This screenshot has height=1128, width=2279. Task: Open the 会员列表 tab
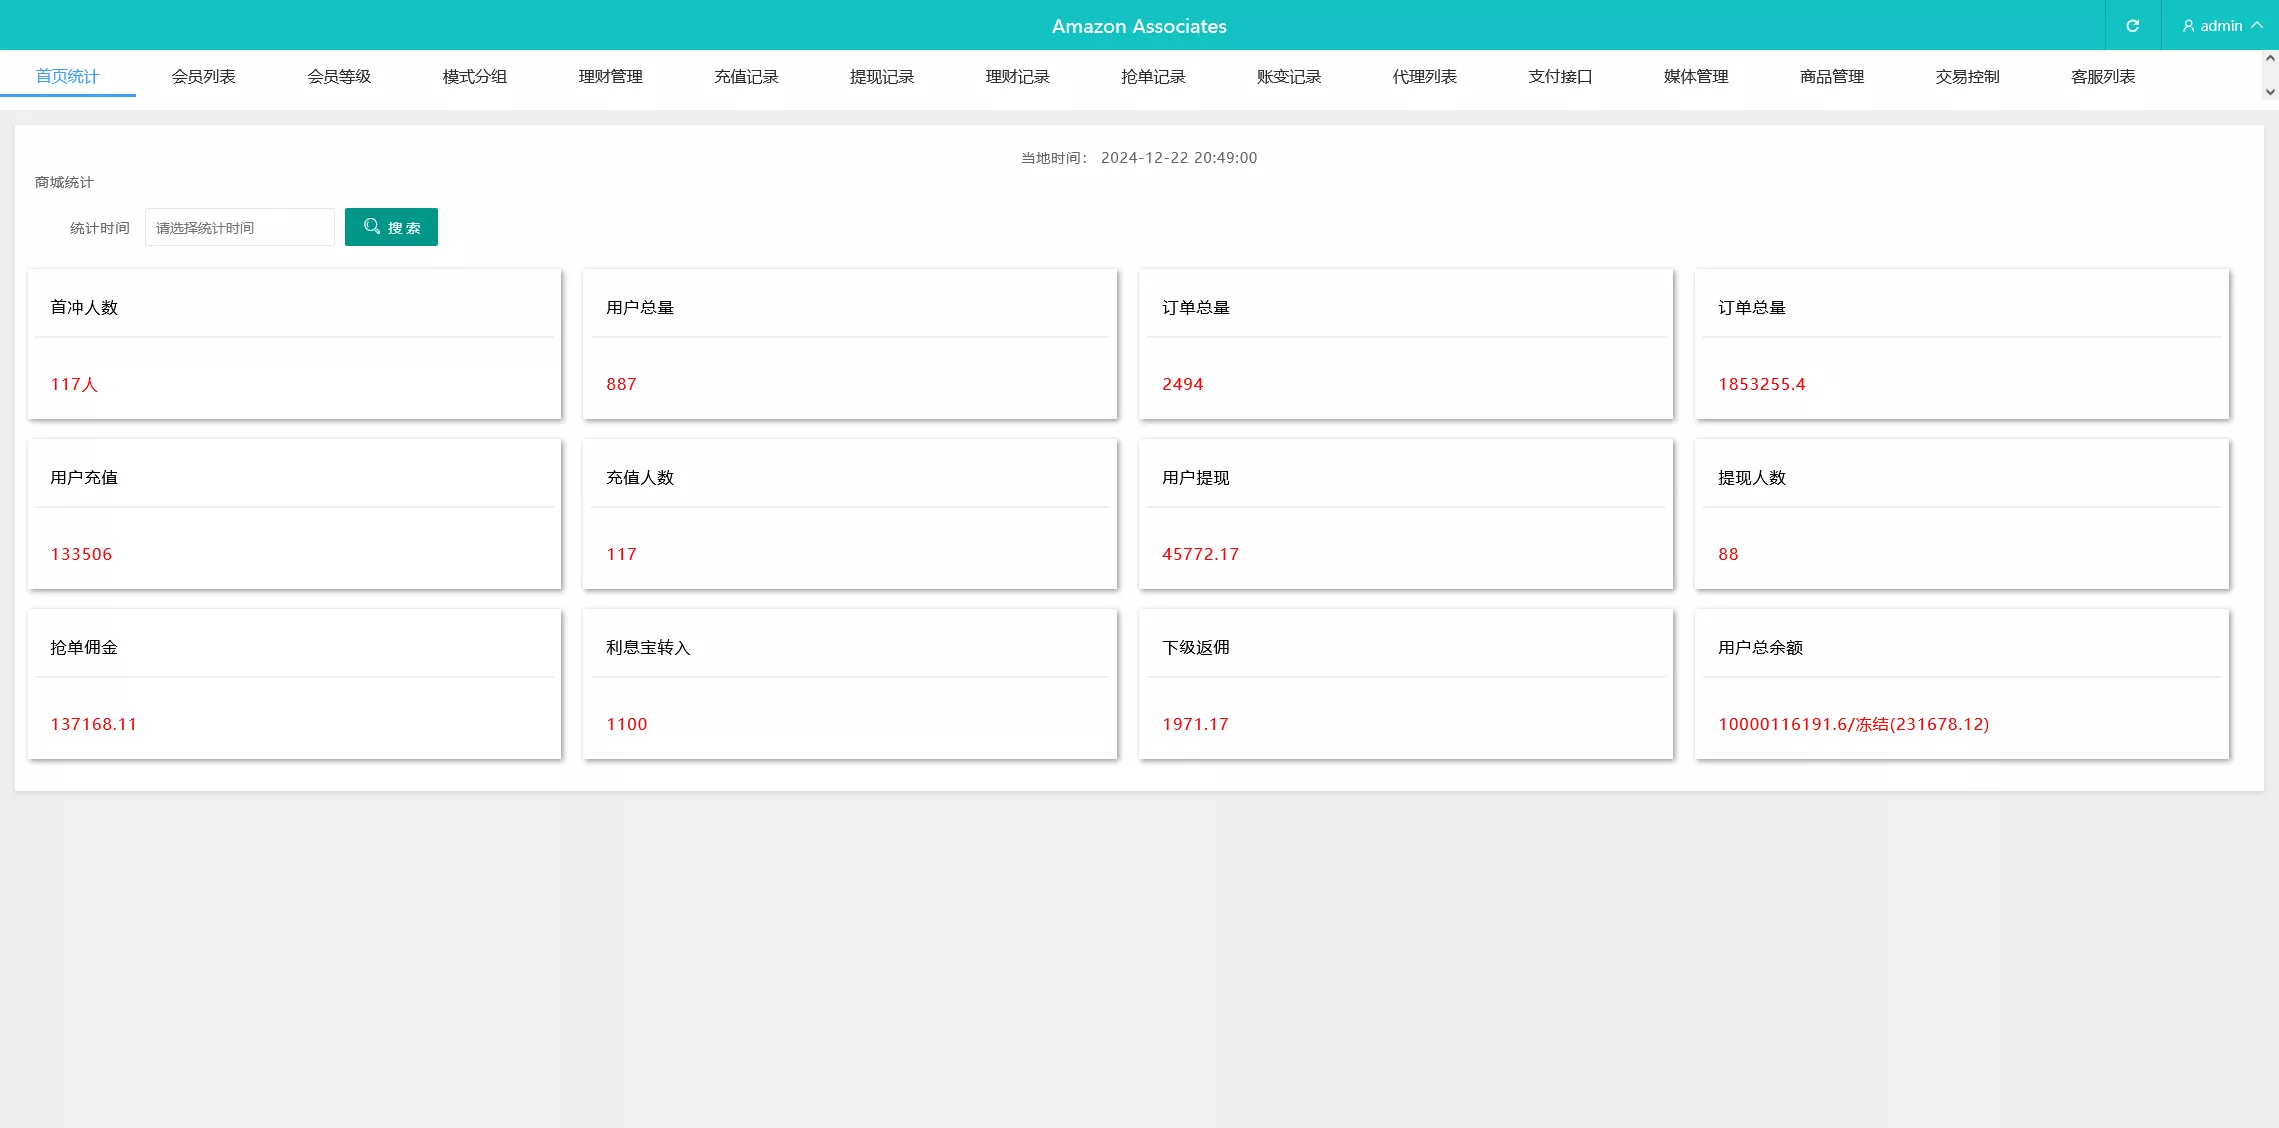(203, 77)
